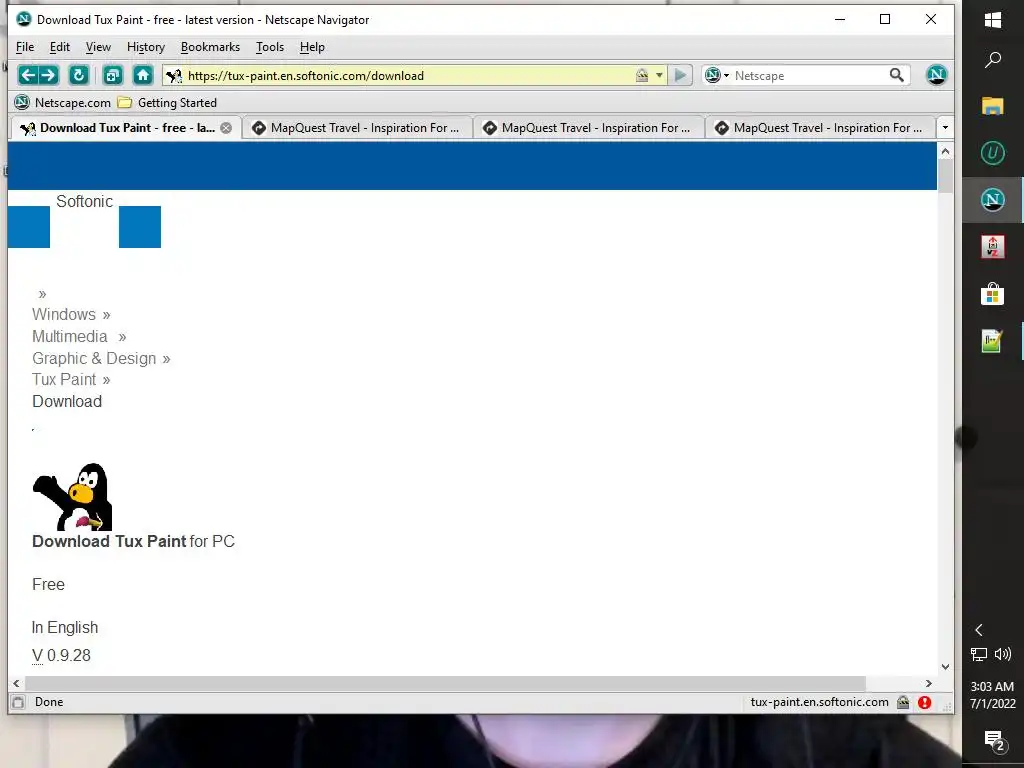The image size is (1024, 768).
Task: Click the network icon in the system tray
Action: (979, 654)
